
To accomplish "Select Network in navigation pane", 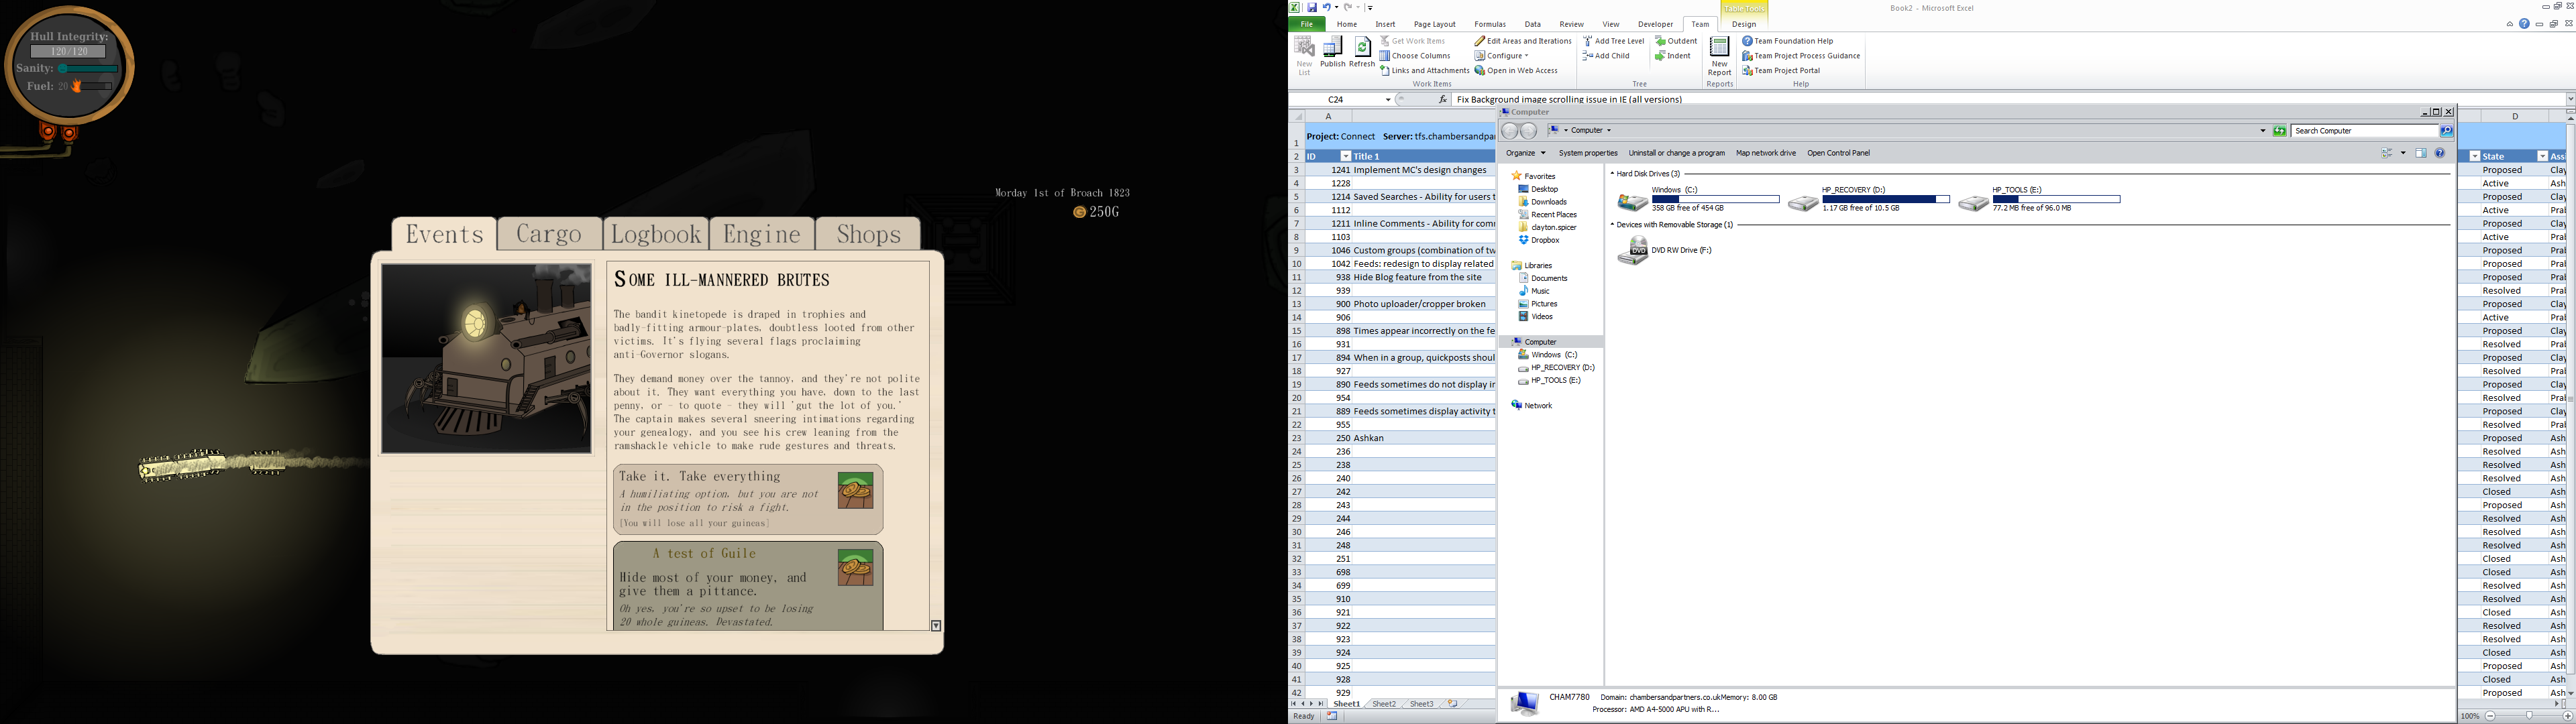I will (1532, 405).
